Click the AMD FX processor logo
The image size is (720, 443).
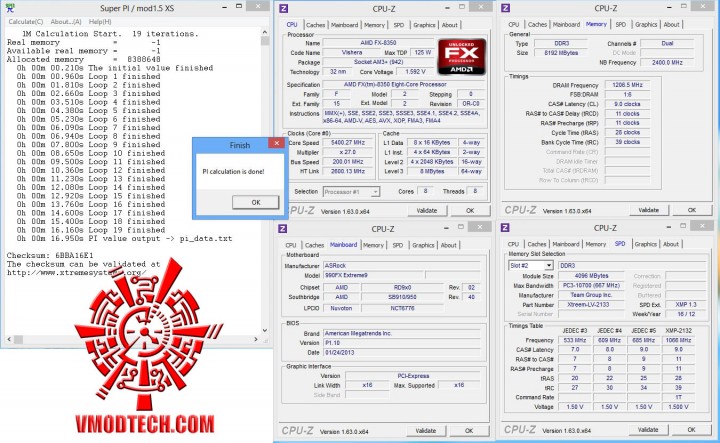pos(461,56)
